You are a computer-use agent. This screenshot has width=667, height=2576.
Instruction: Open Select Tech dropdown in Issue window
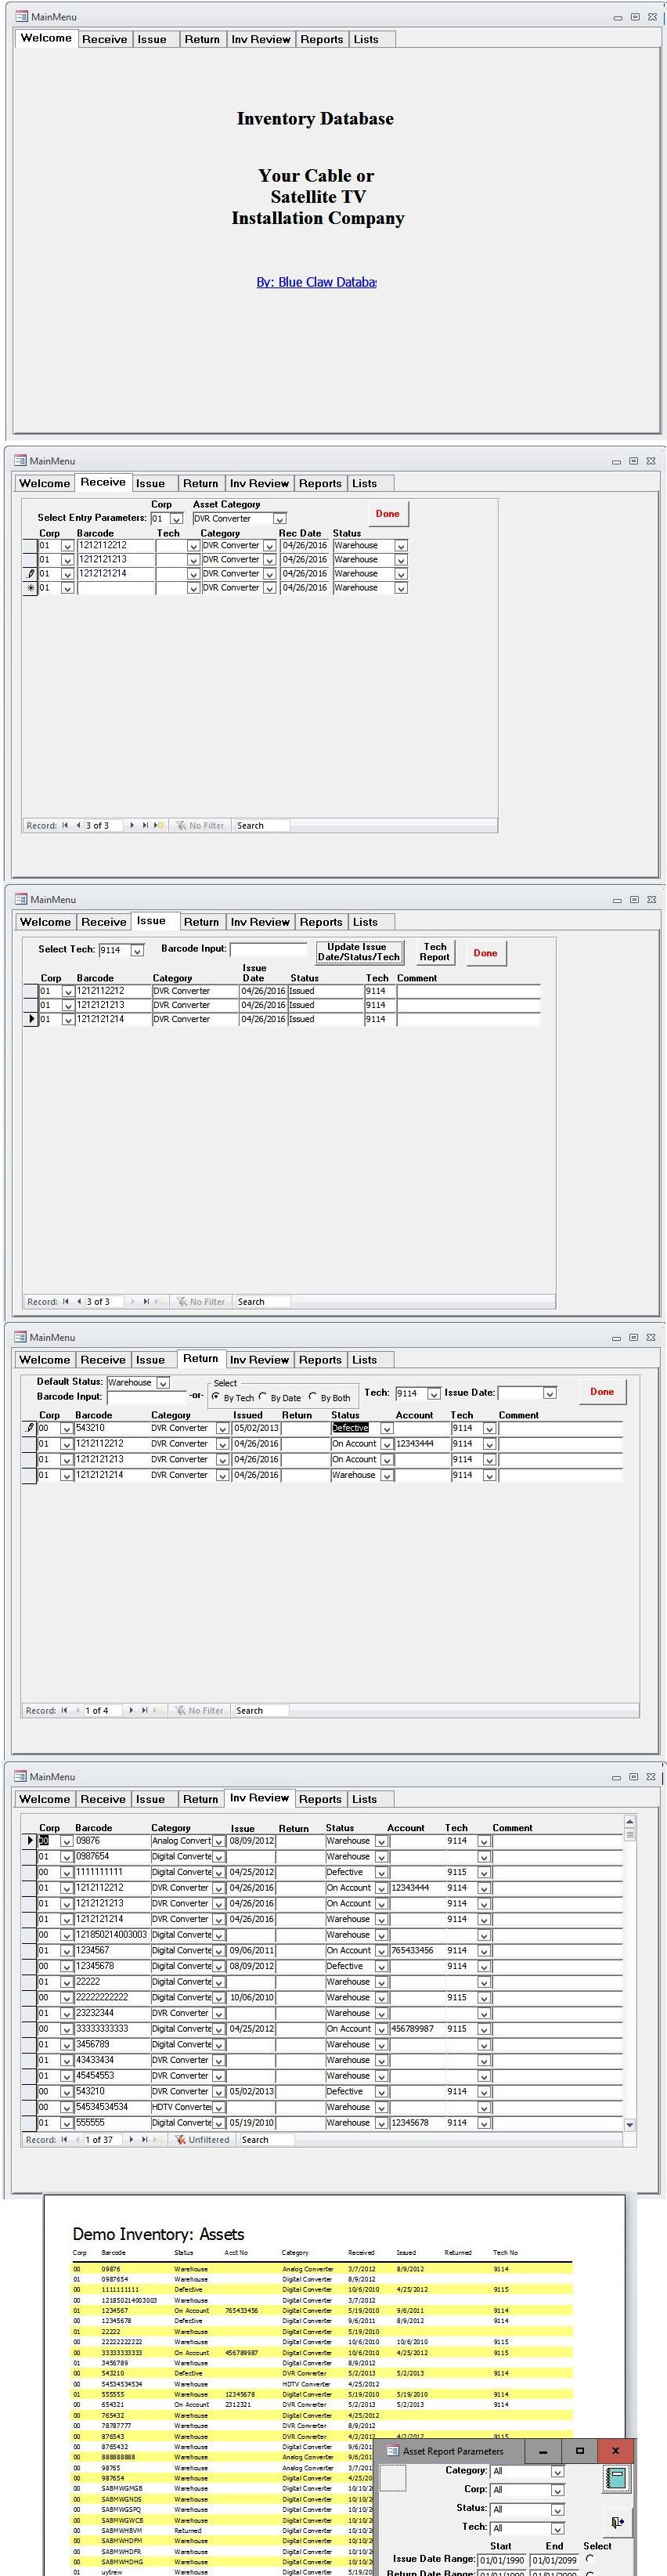(x=137, y=950)
